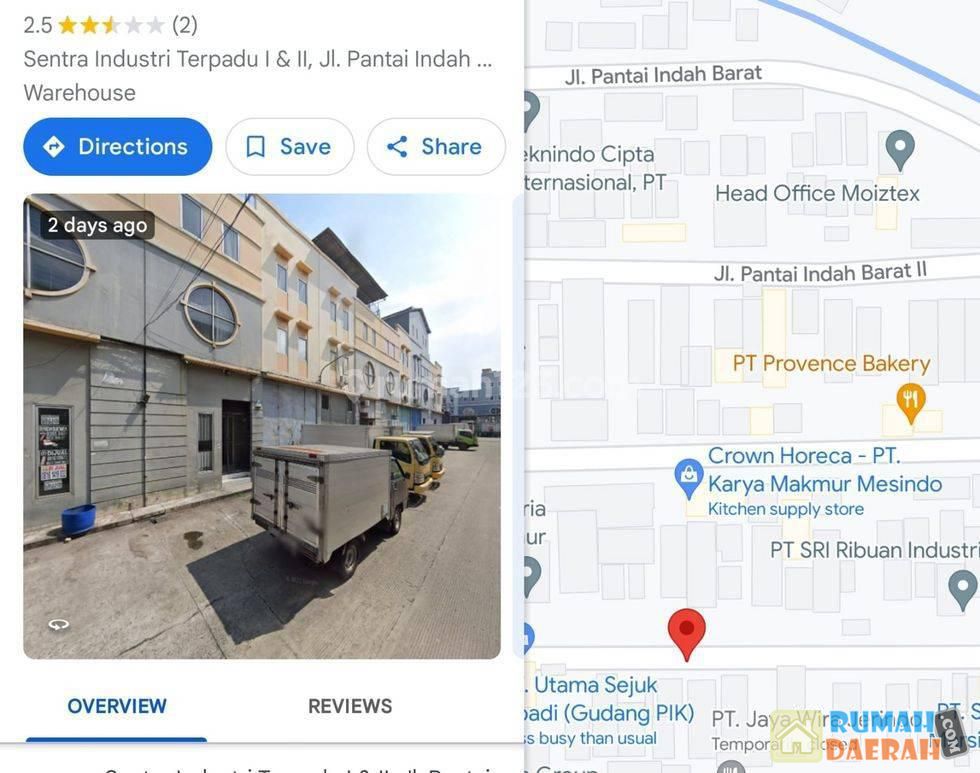Image resolution: width=980 pixels, height=773 pixels.
Task: Click the red location pin on map
Action: coord(686,634)
